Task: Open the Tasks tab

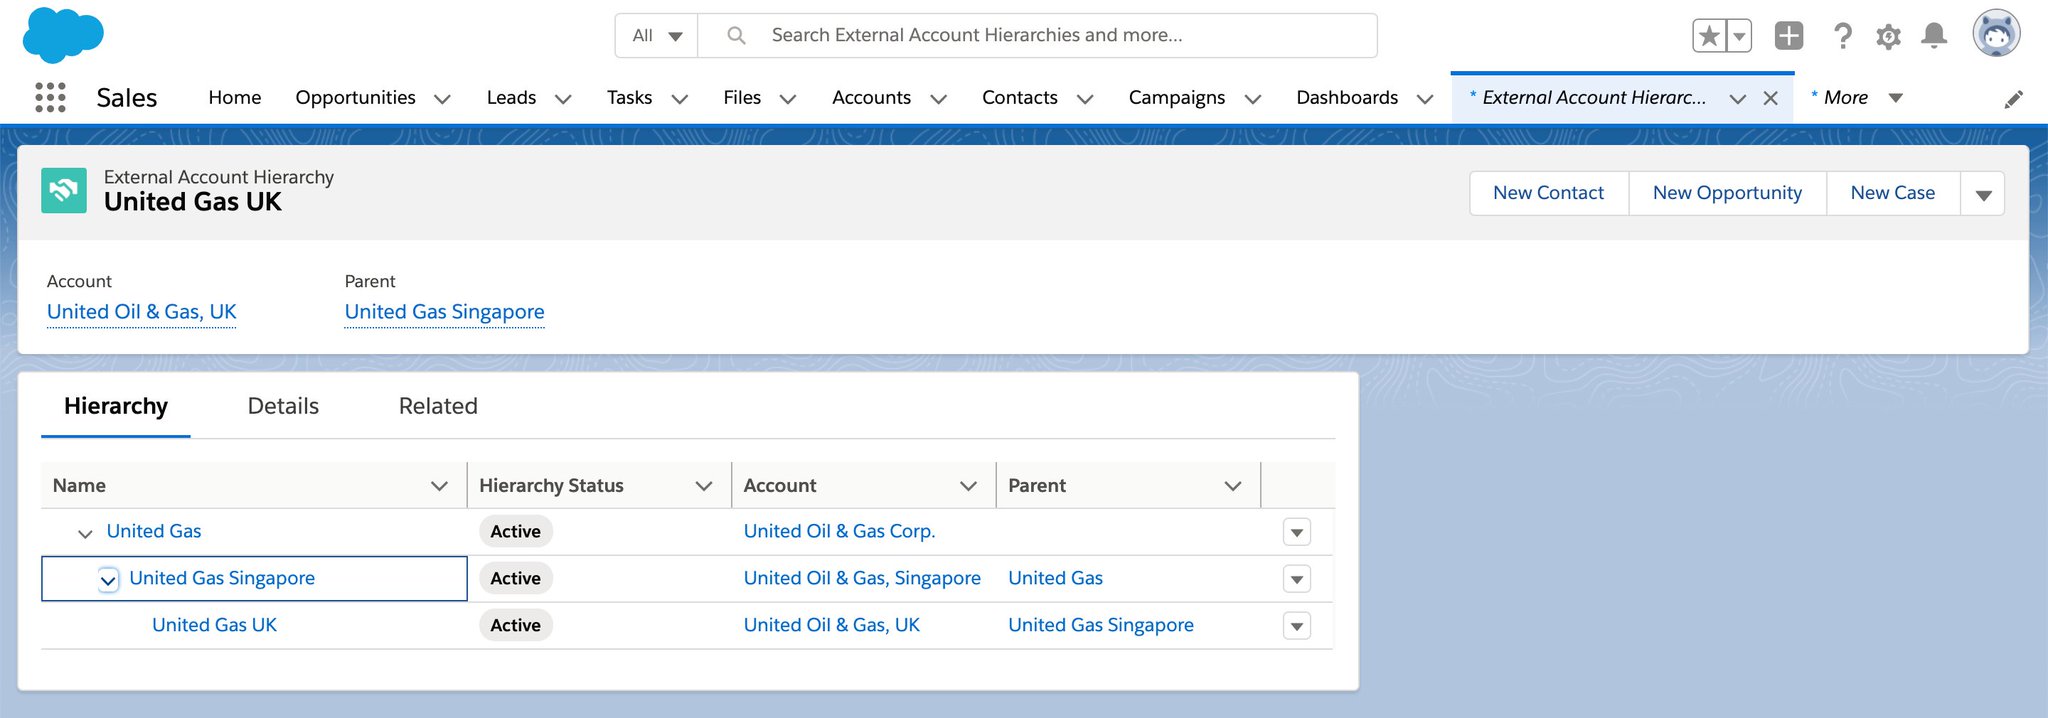Action: coord(629,97)
